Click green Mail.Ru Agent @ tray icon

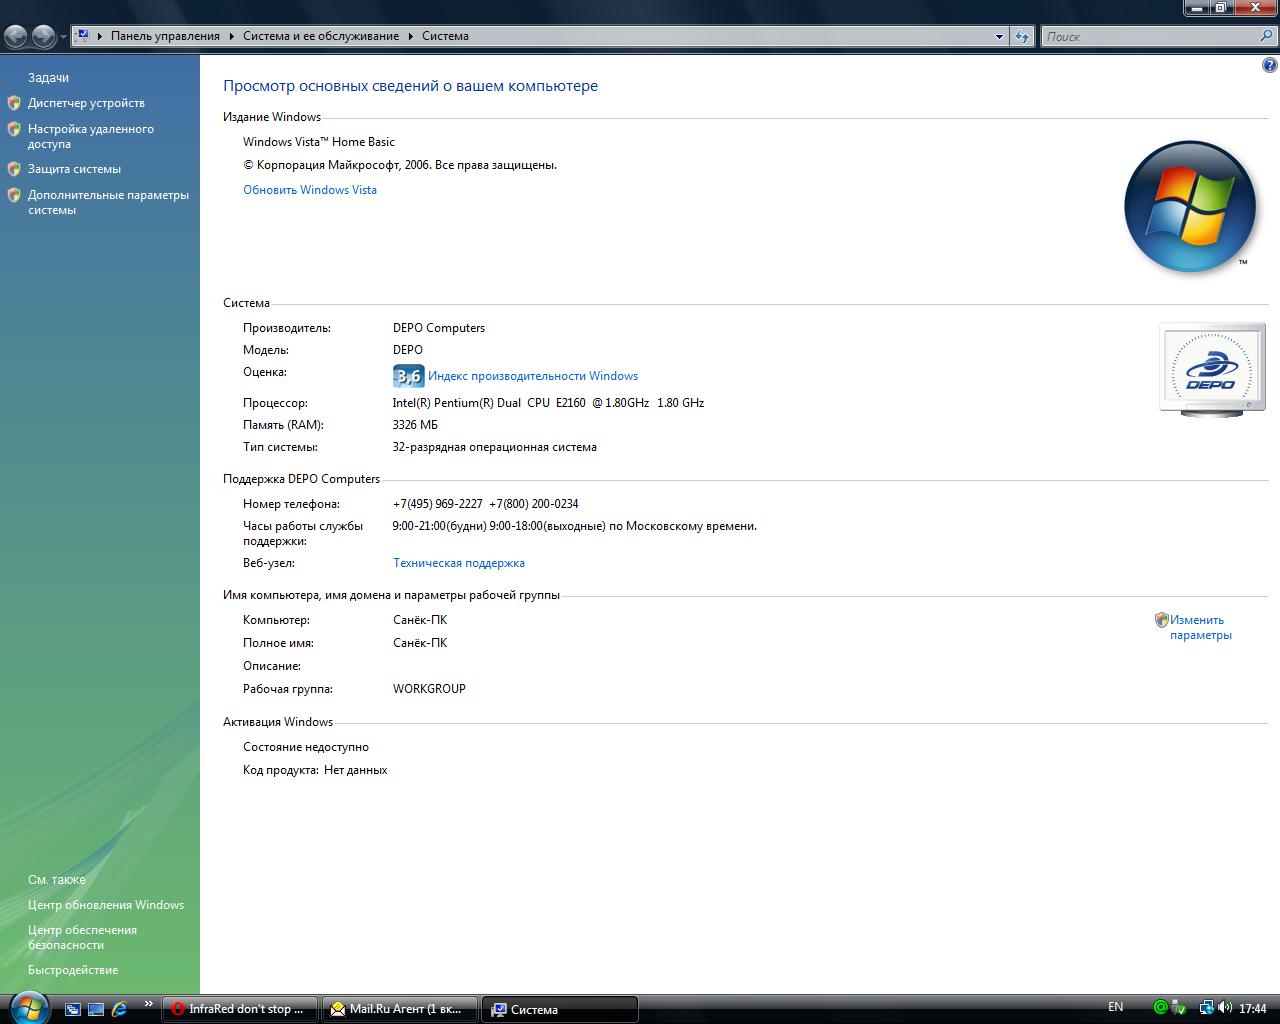coord(1161,1008)
